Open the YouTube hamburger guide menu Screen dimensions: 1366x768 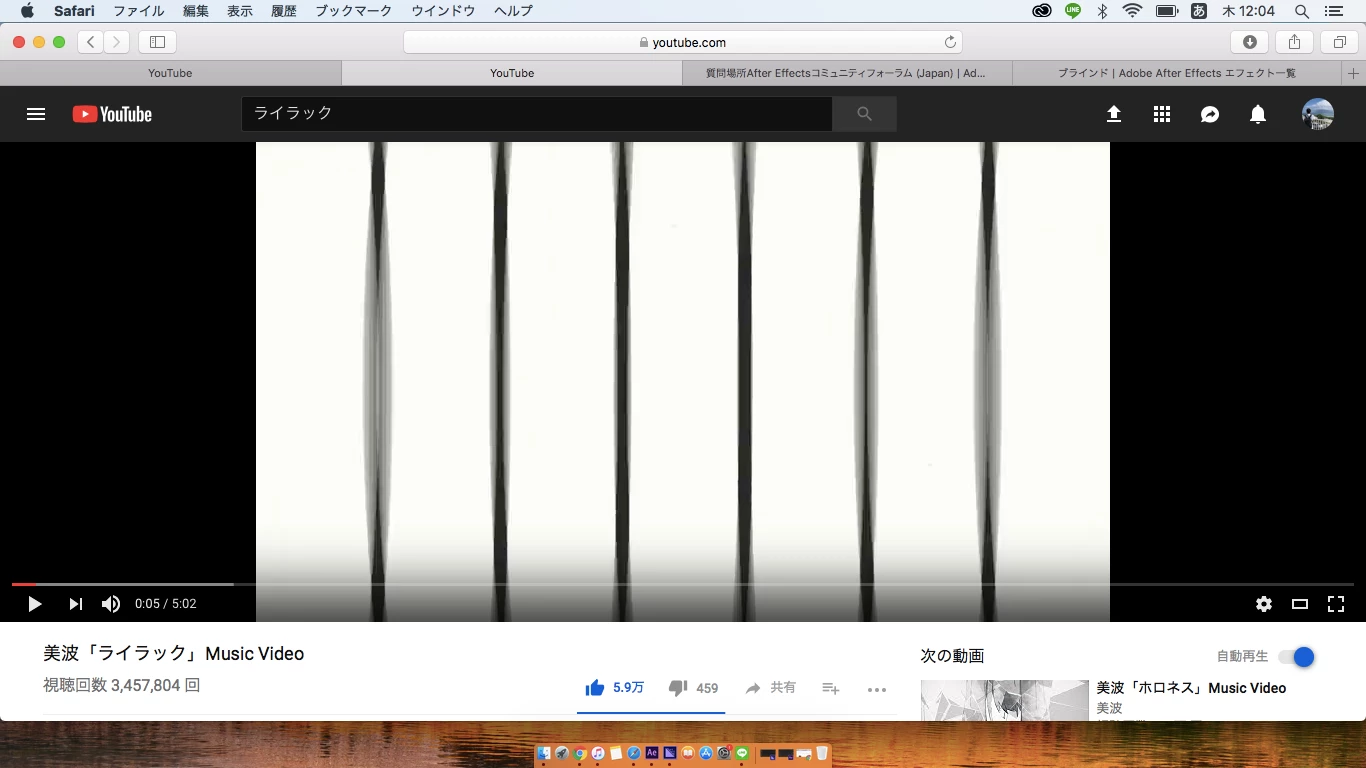[x=36, y=114]
